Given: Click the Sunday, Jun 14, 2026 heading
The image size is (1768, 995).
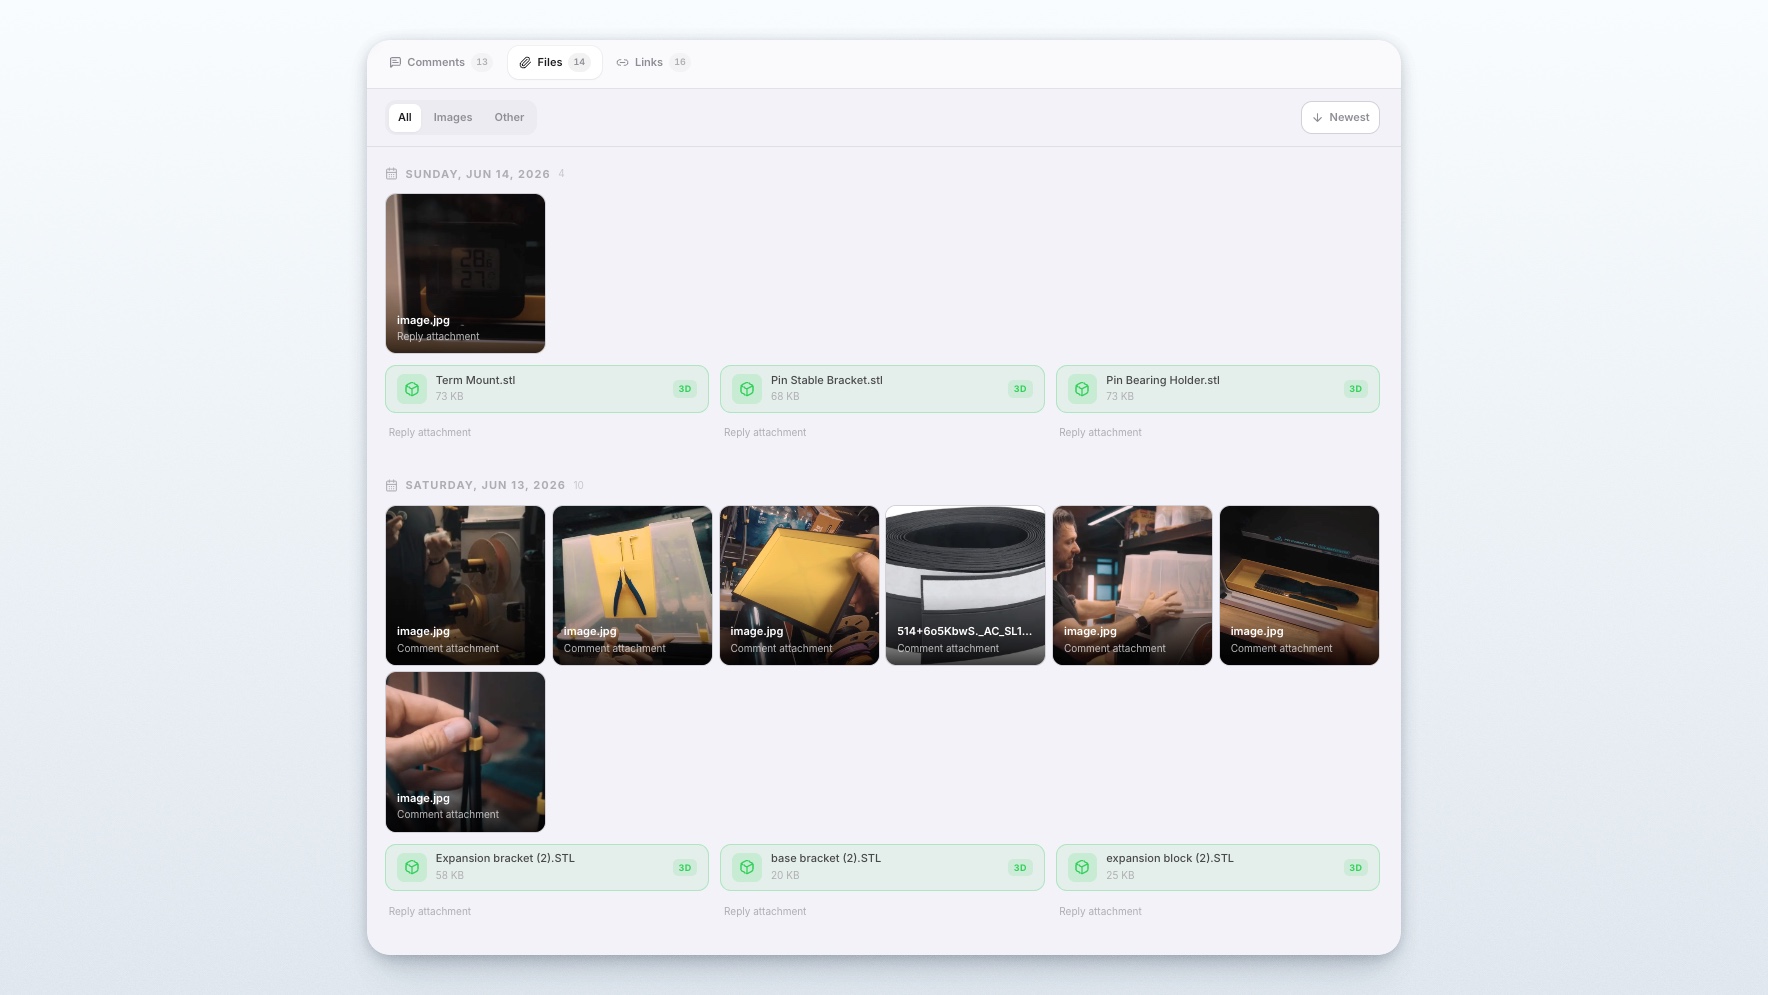Looking at the screenshot, I should [x=478, y=174].
